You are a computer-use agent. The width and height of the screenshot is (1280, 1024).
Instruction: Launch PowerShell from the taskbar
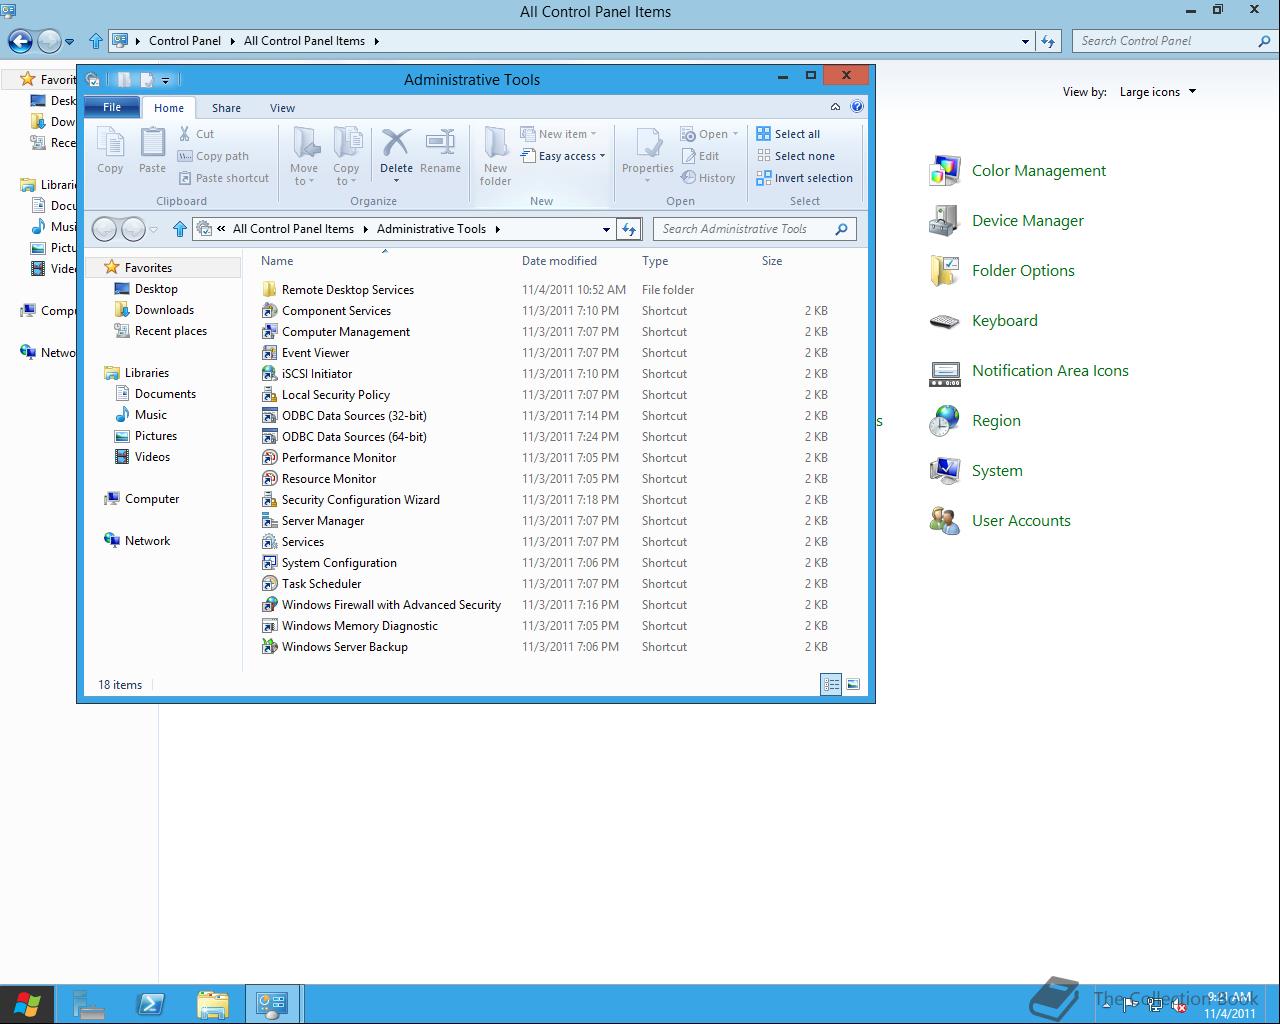coord(151,1004)
